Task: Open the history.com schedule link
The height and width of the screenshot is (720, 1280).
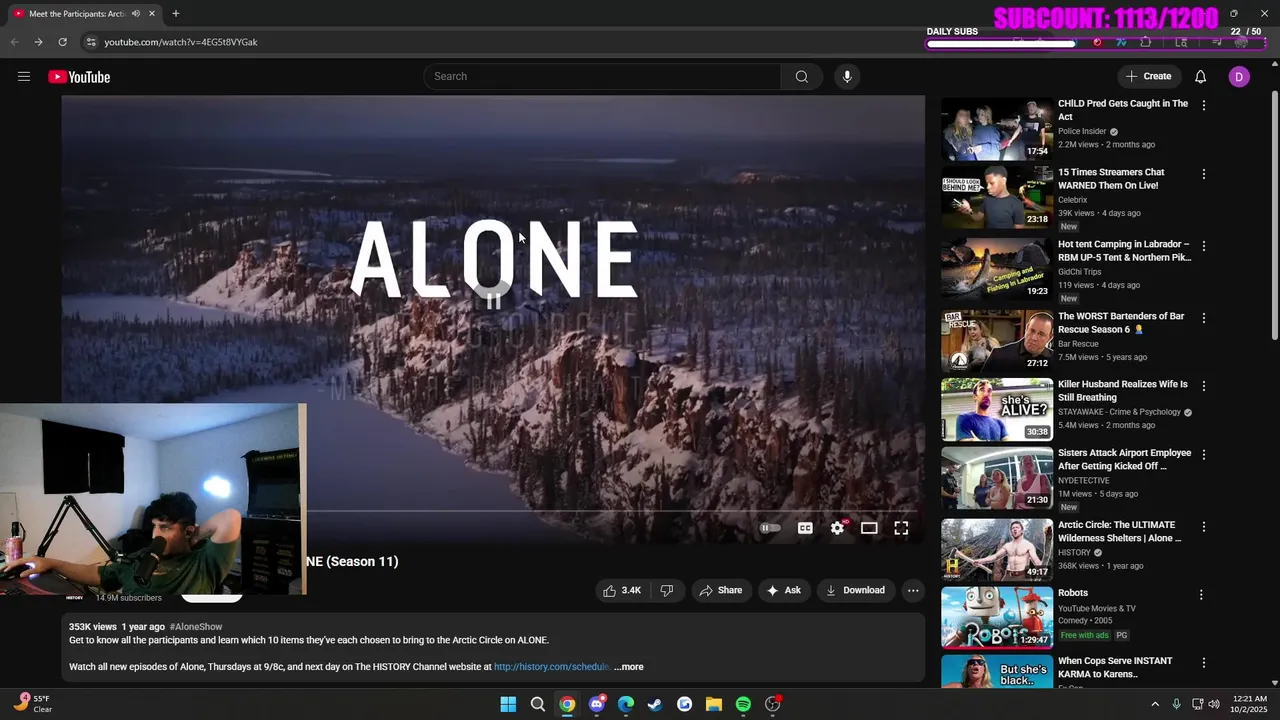Action: [551, 667]
